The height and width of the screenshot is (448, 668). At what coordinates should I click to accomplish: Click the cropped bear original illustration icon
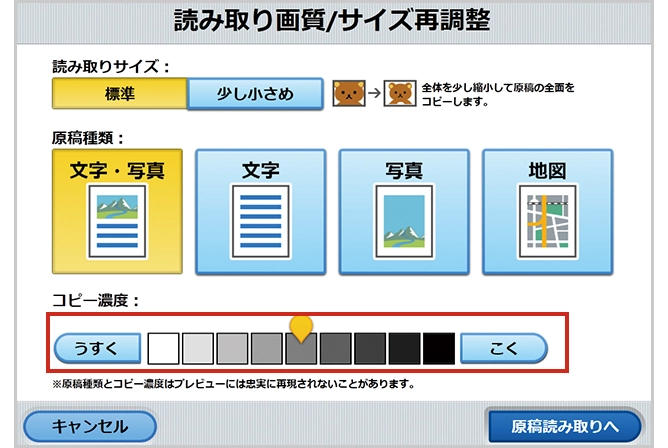349,93
